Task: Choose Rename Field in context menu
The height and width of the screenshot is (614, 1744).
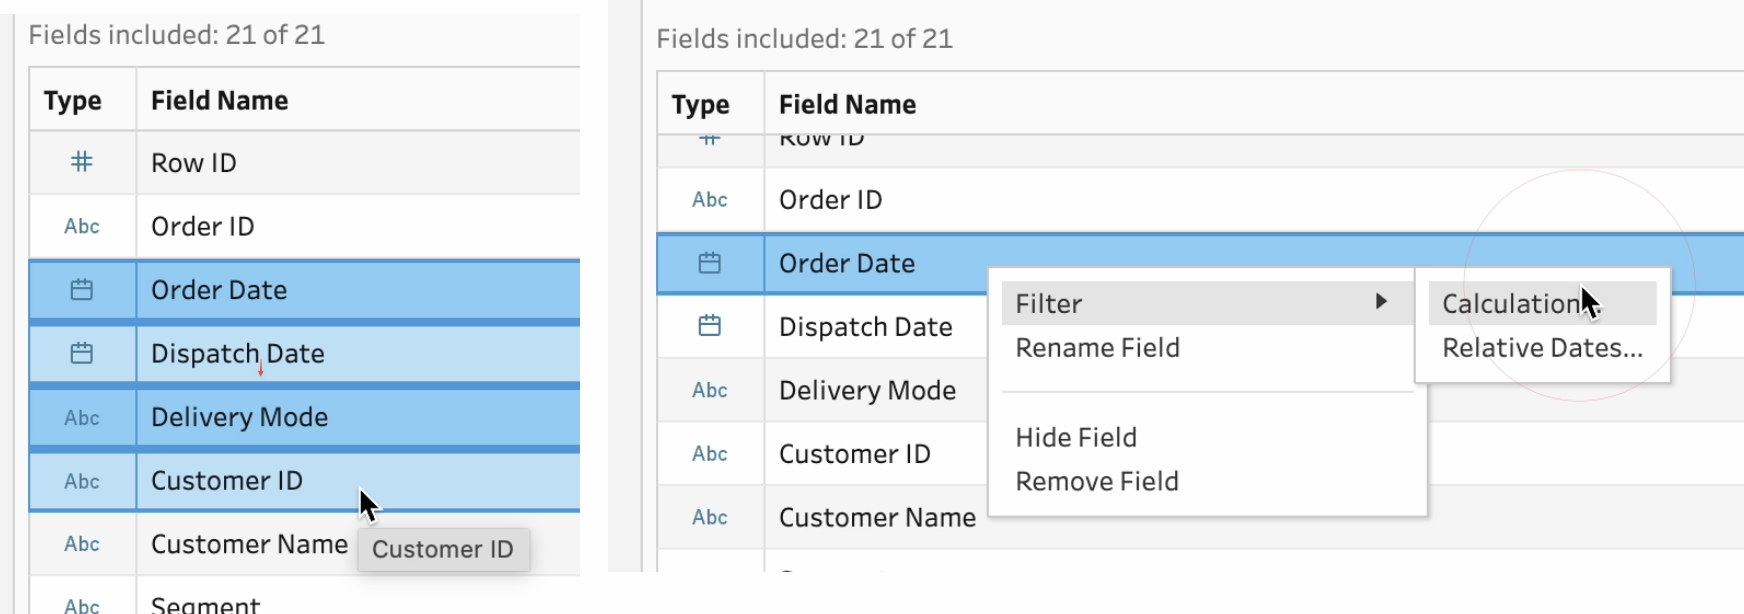Action: pyautogui.click(x=1097, y=348)
